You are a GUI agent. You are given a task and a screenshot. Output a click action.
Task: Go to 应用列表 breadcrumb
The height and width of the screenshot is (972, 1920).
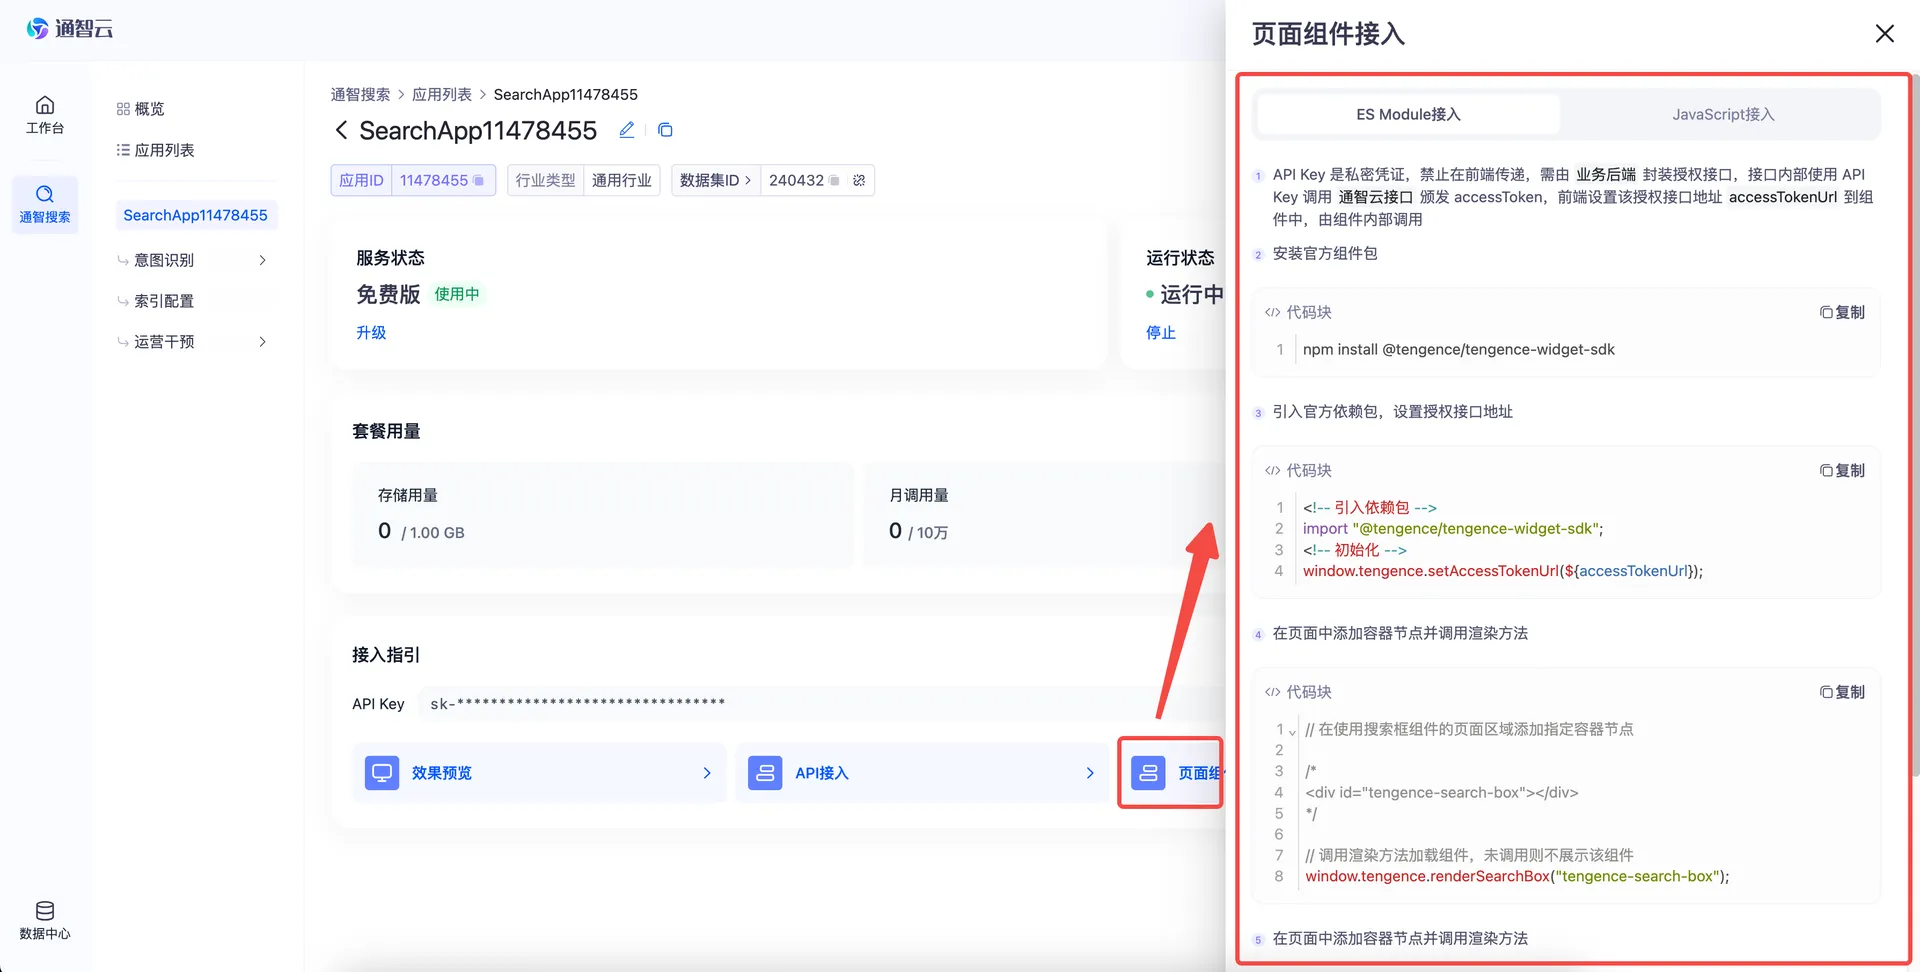[x=442, y=94]
